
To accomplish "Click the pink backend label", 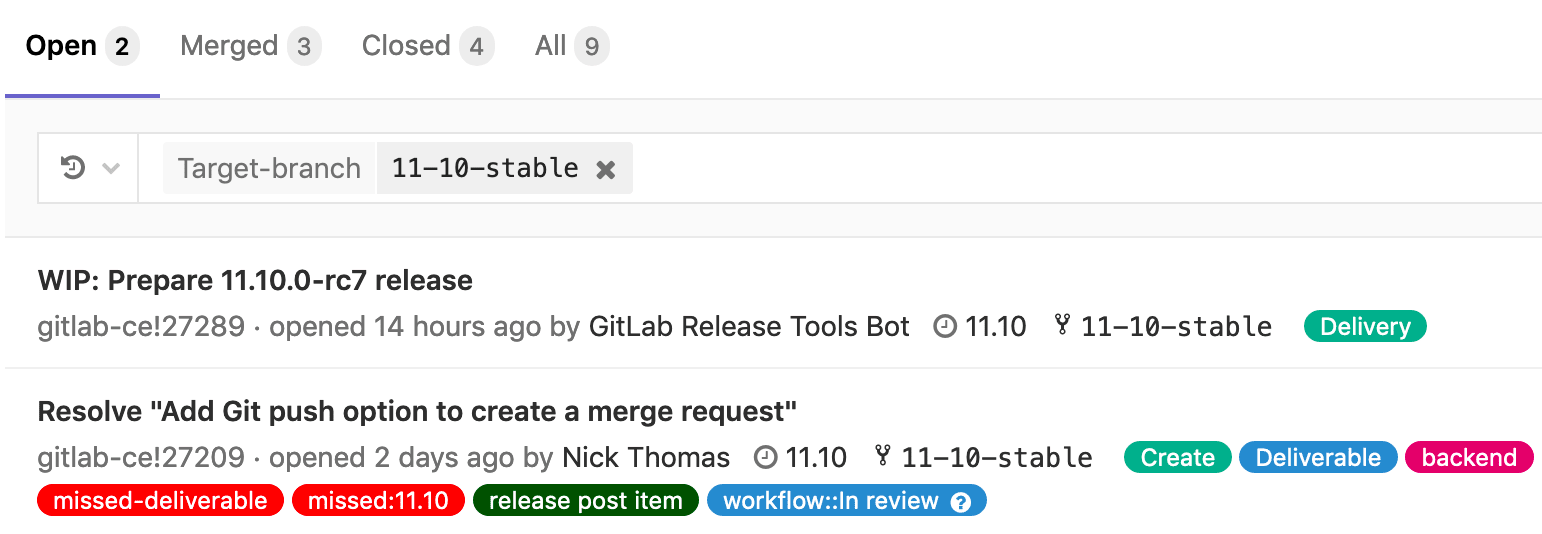I will [1469, 458].
